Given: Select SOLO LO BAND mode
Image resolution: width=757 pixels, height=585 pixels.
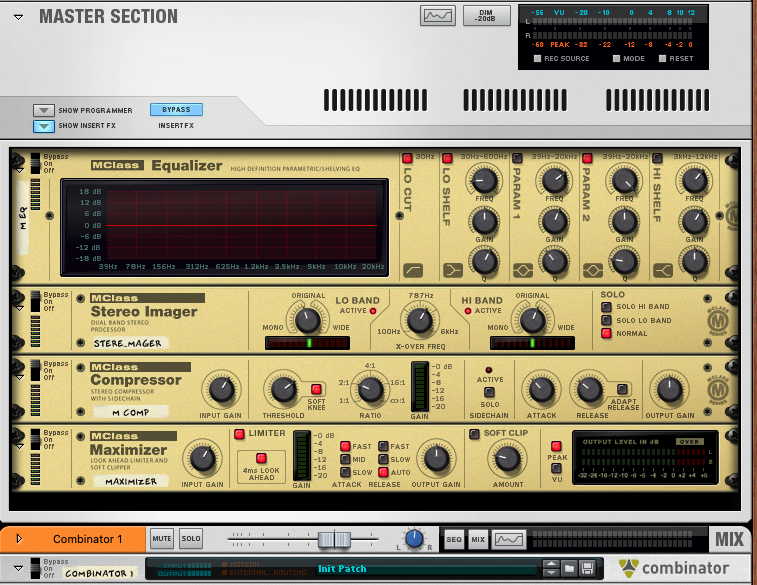Looking at the screenshot, I should click(606, 320).
